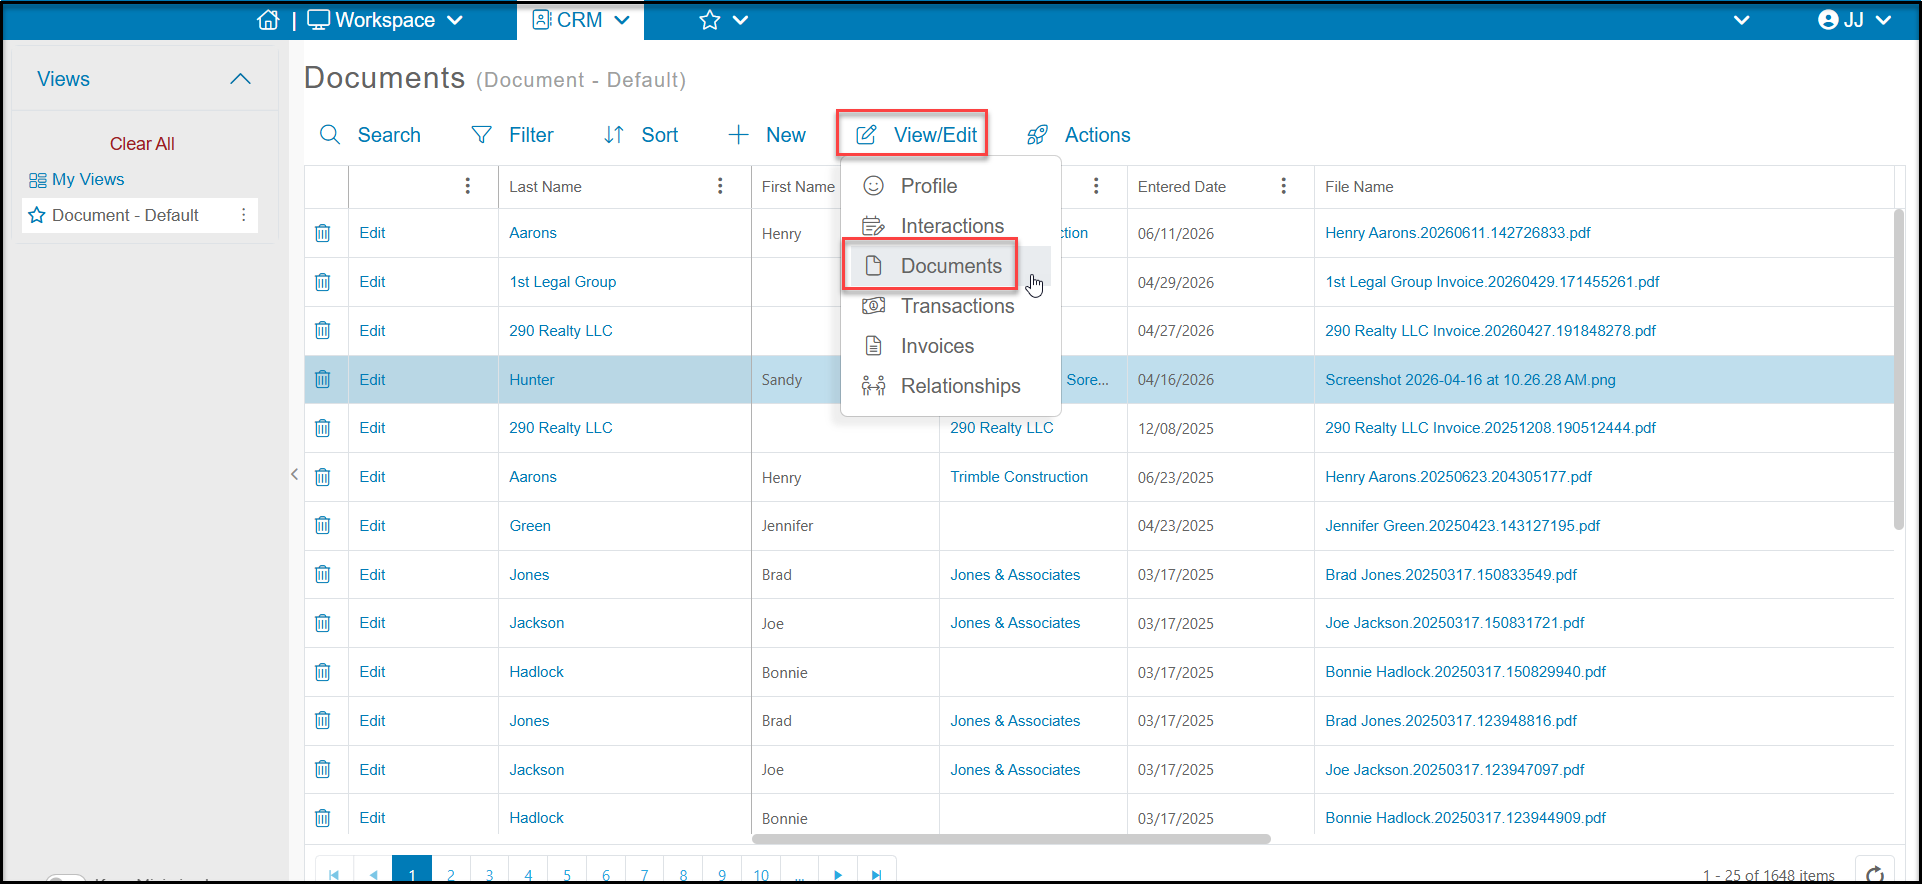Viewport: 1922px width, 884px height.
Task: Open the JJ user account menu
Action: point(1854,20)
